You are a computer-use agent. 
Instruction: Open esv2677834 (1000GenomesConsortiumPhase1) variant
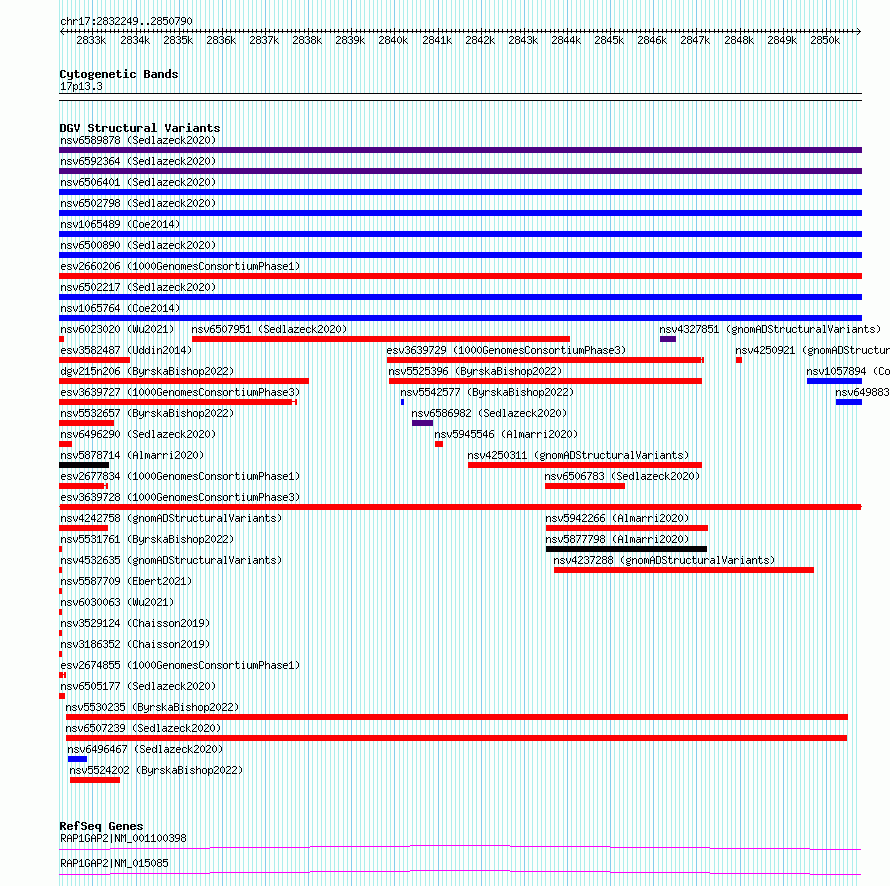(180, 476)
